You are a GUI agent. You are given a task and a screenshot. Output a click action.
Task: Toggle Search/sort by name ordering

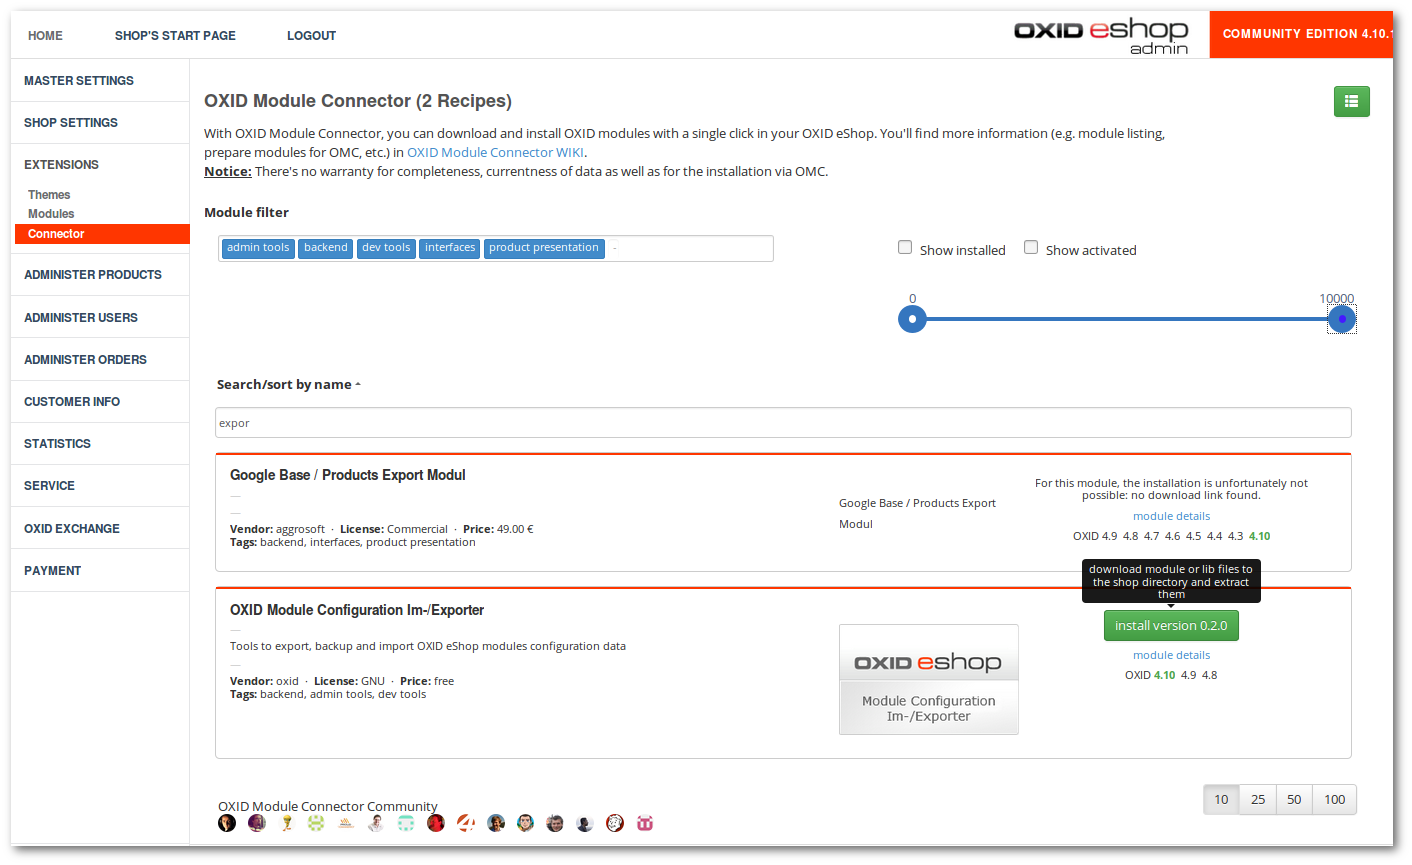(288, 384)
